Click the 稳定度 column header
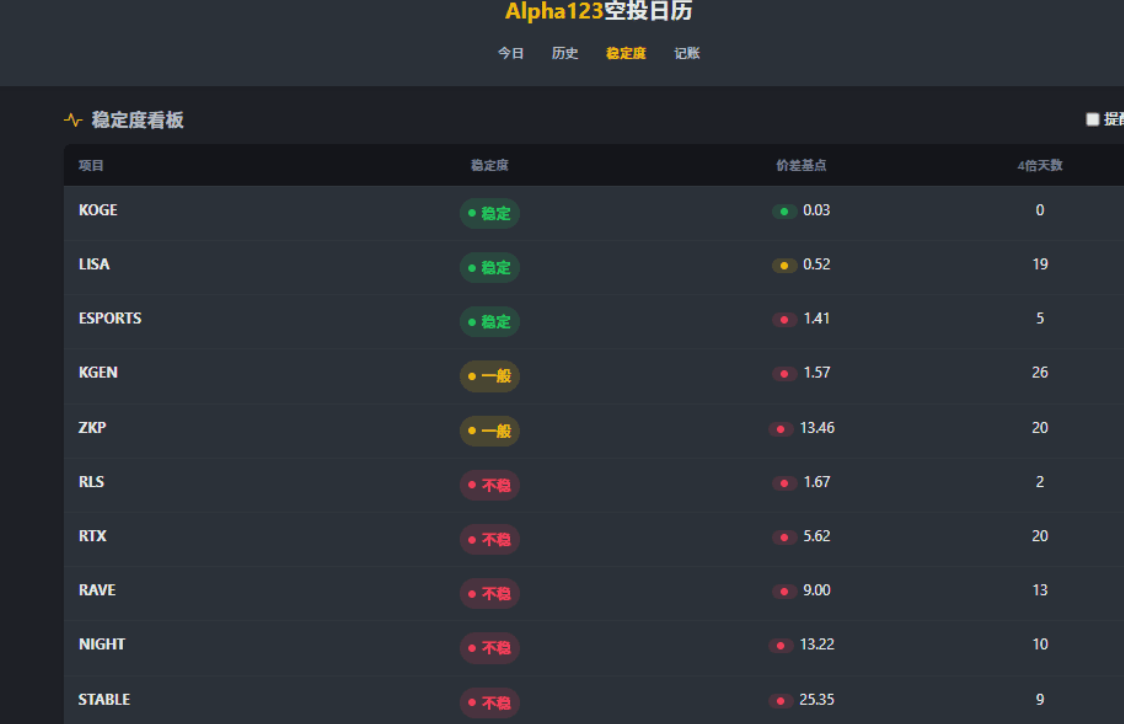 pyautogui.click(x=490, y=166)
